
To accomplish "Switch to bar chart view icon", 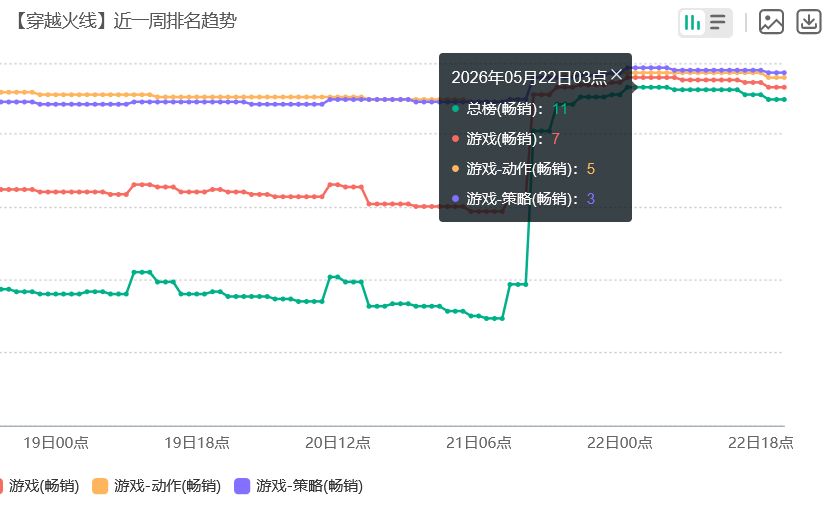I will [x=692, y=23].
